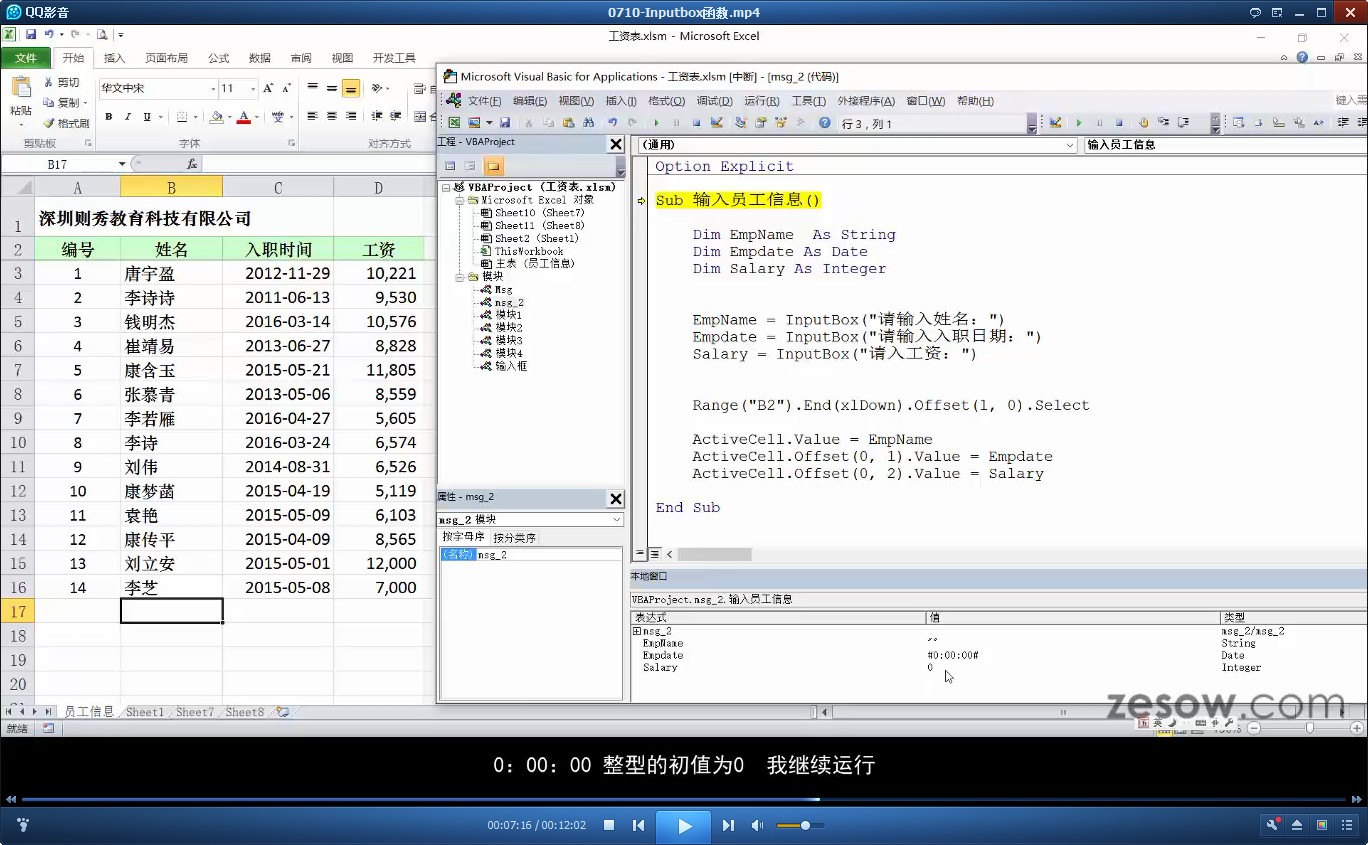Toggle top vertical alignment
This screenshot has height=845, width=1368.
[x=313, y=89]
